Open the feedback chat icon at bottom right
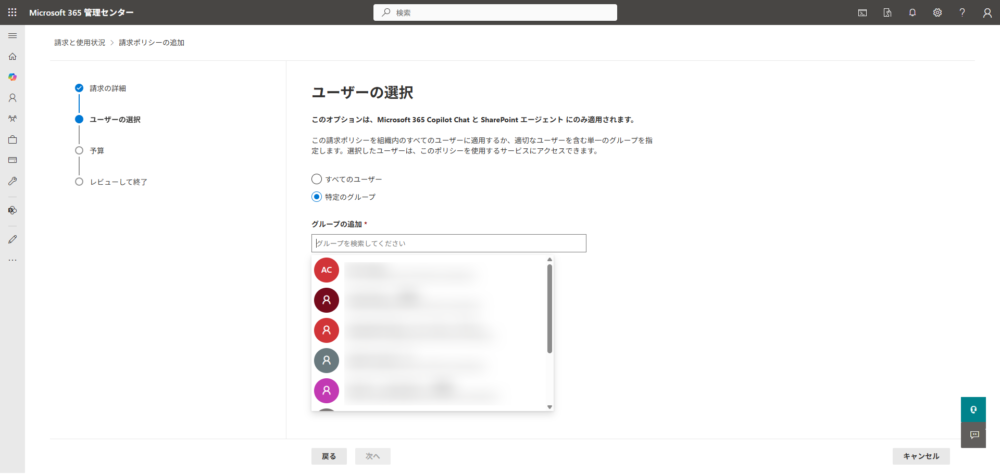The image size is (1000, 474). pyautogui.click(x=973, y=435)
